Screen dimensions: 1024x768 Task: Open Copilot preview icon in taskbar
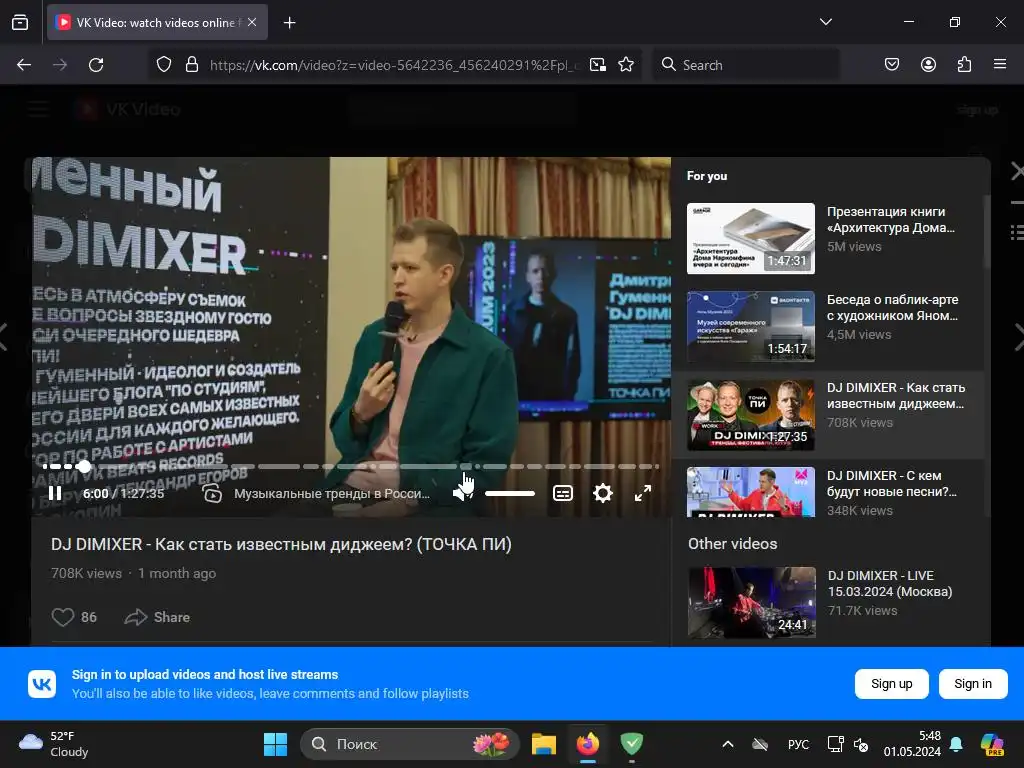(992, 744)
